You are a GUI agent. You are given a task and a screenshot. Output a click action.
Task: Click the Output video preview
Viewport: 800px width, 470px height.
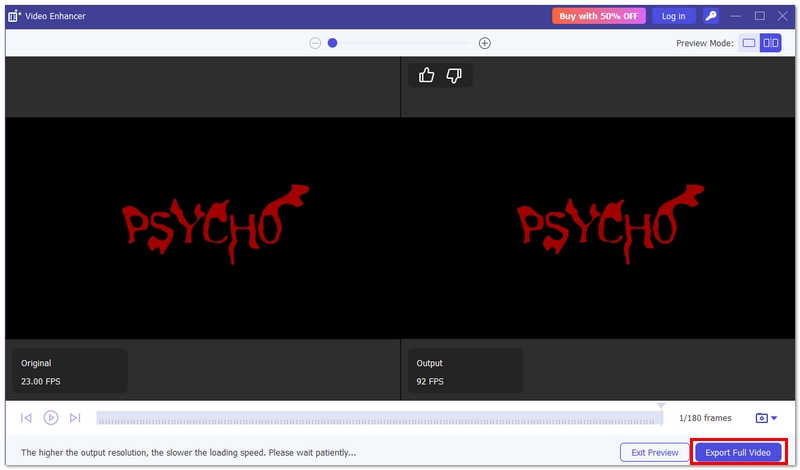[598, 228]
